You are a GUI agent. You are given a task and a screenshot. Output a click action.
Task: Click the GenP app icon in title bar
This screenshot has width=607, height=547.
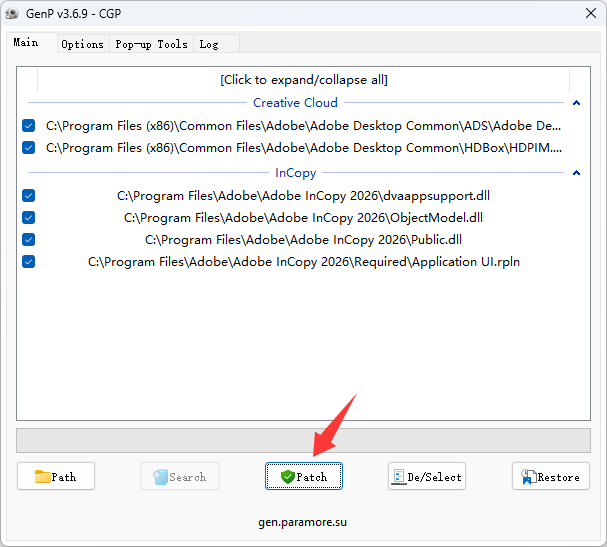12,14
